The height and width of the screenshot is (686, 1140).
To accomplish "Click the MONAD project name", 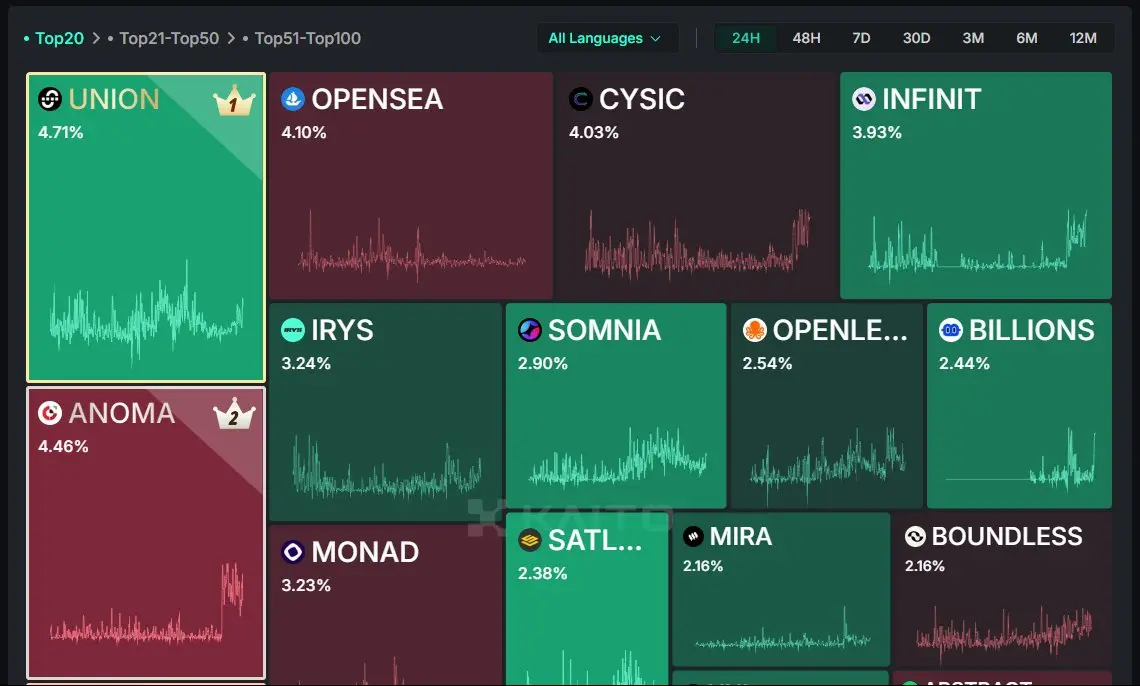I will coord(365,553).
